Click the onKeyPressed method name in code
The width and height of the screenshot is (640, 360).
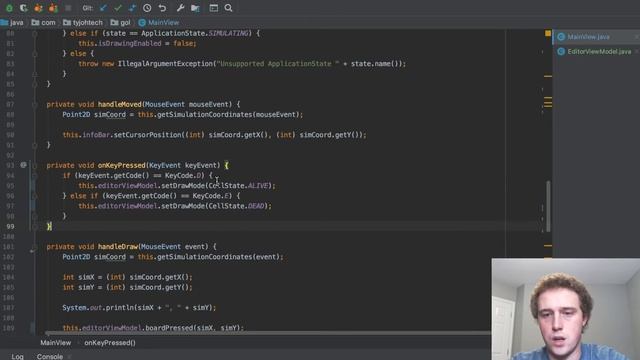122,165
